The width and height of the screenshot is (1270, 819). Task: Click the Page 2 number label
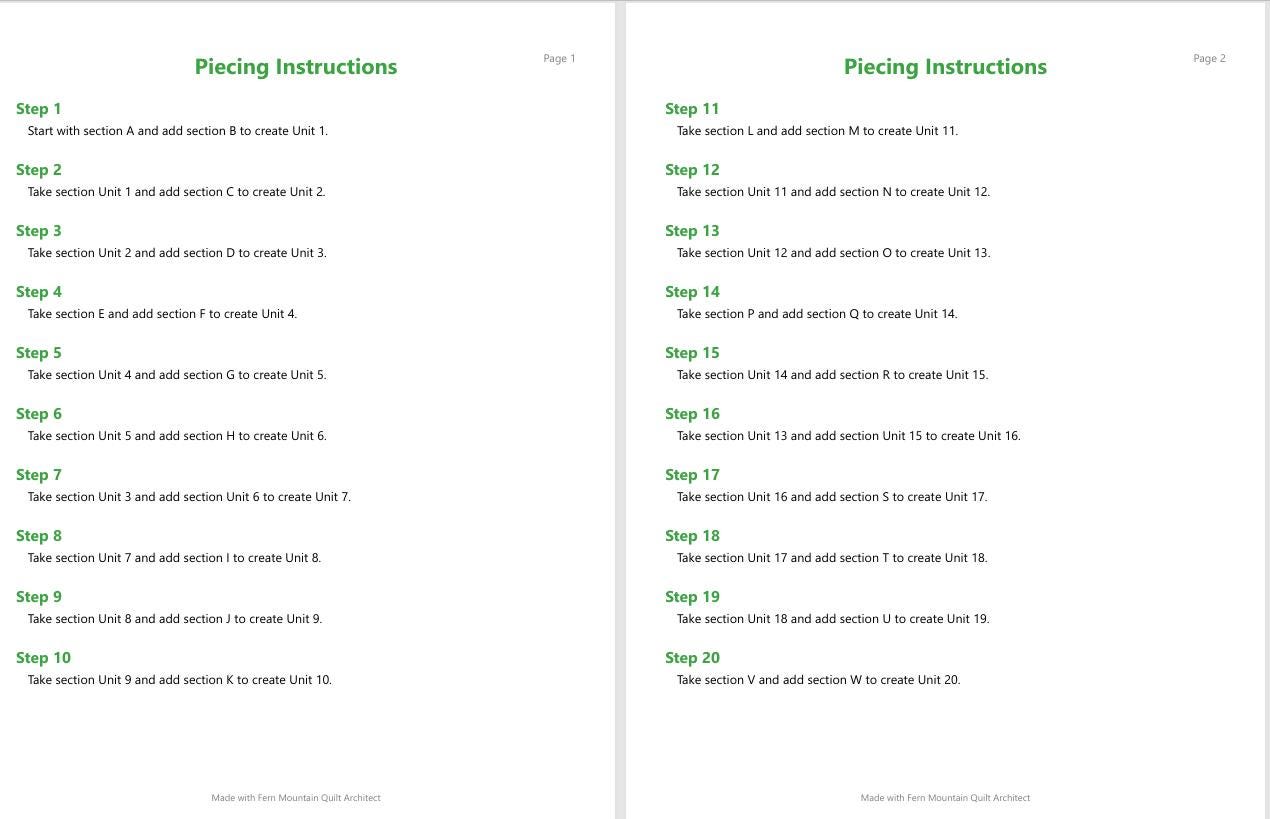coord(1209,59)
